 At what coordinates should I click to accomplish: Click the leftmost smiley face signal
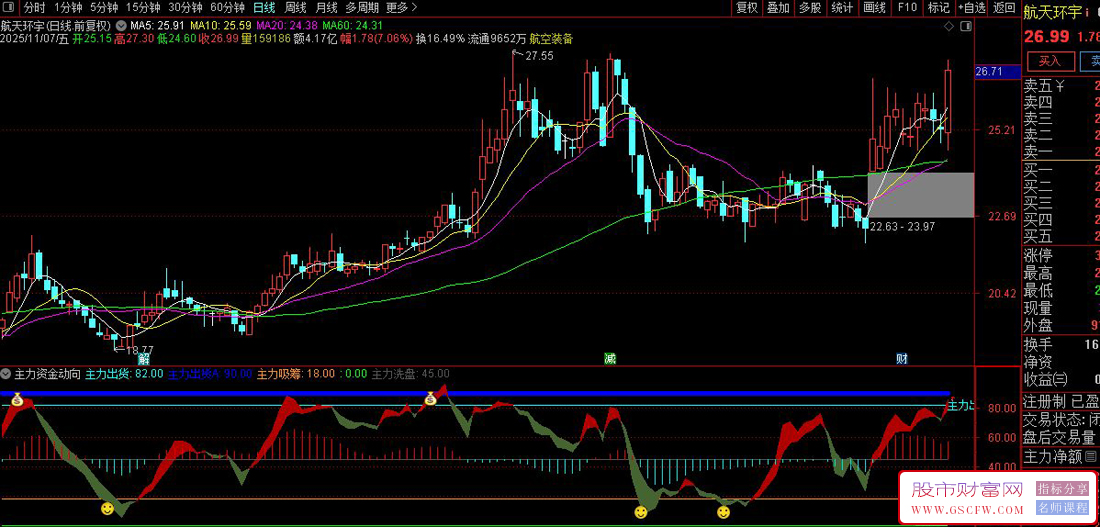(x=107, y=507)
